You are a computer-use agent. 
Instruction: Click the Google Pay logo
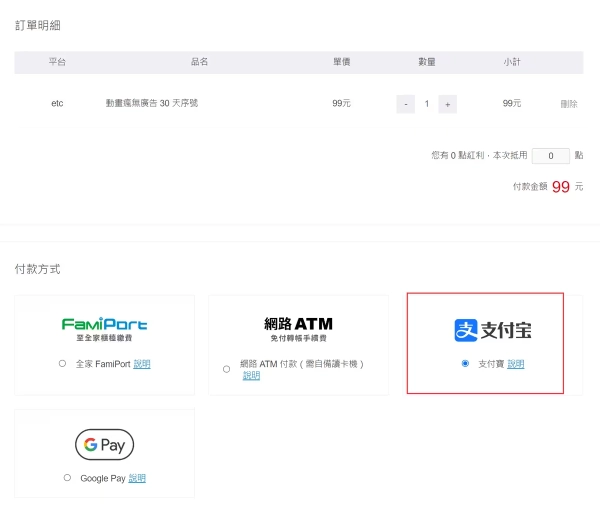(x=104, y=444)
